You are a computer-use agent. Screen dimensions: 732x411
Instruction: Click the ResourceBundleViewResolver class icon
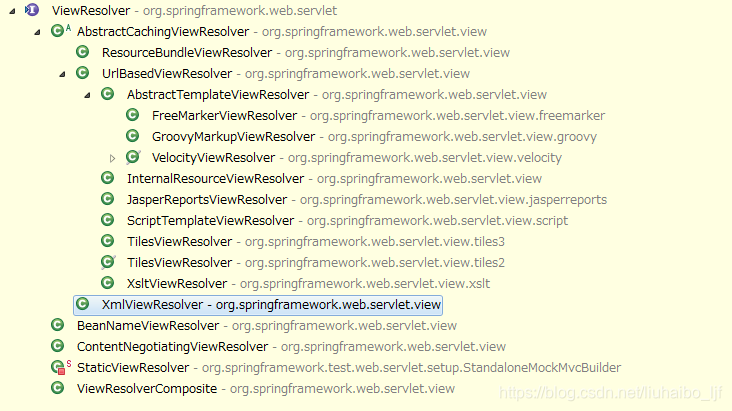pos(83,52)
